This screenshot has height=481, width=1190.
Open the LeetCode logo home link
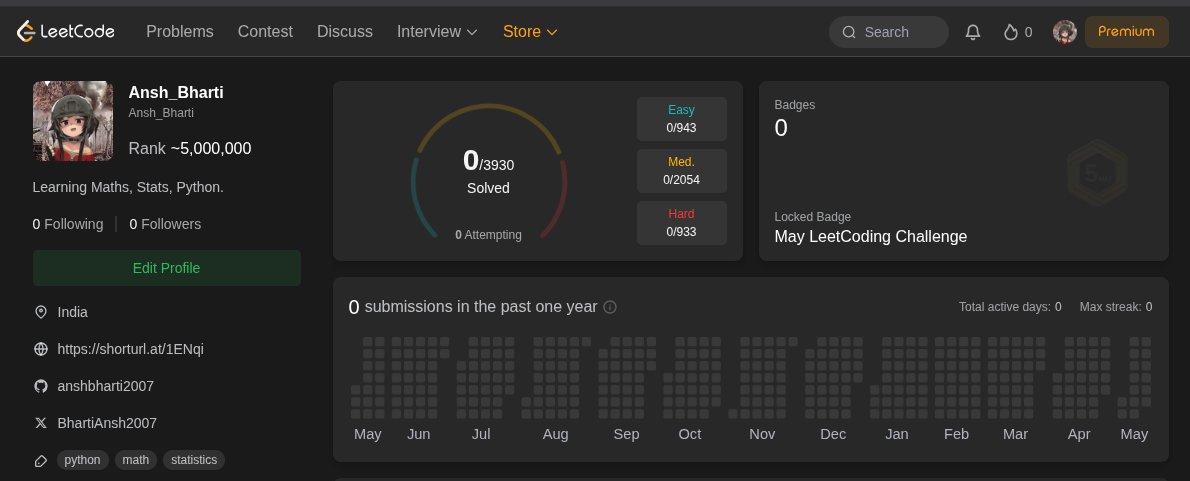click(x=66, y=32)
